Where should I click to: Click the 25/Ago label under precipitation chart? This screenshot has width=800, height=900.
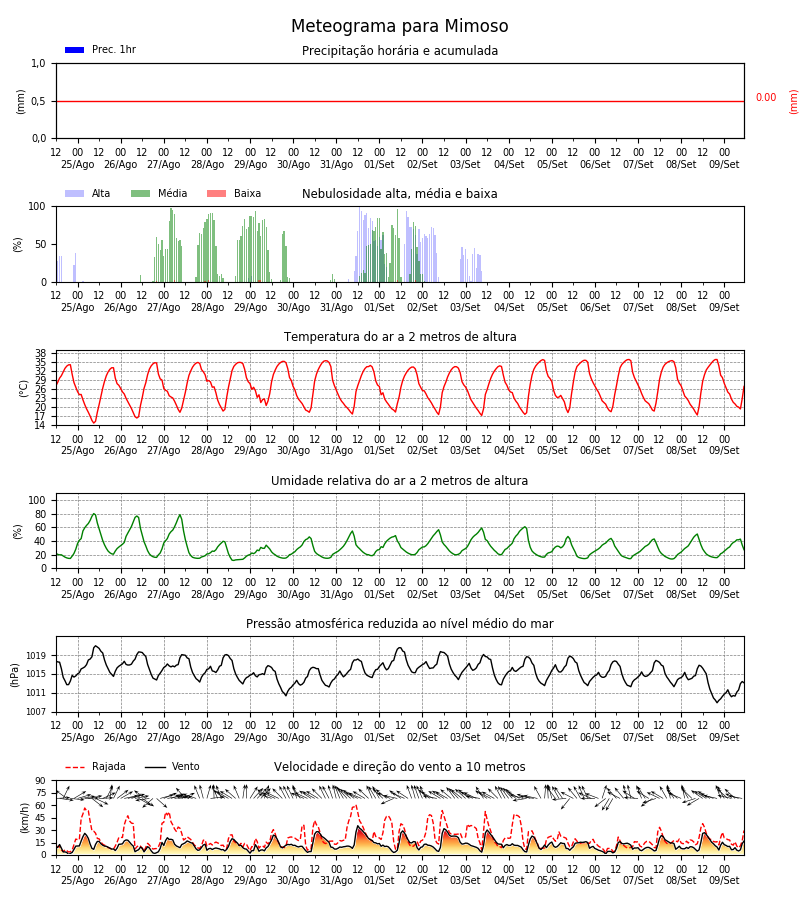(77, 165)
